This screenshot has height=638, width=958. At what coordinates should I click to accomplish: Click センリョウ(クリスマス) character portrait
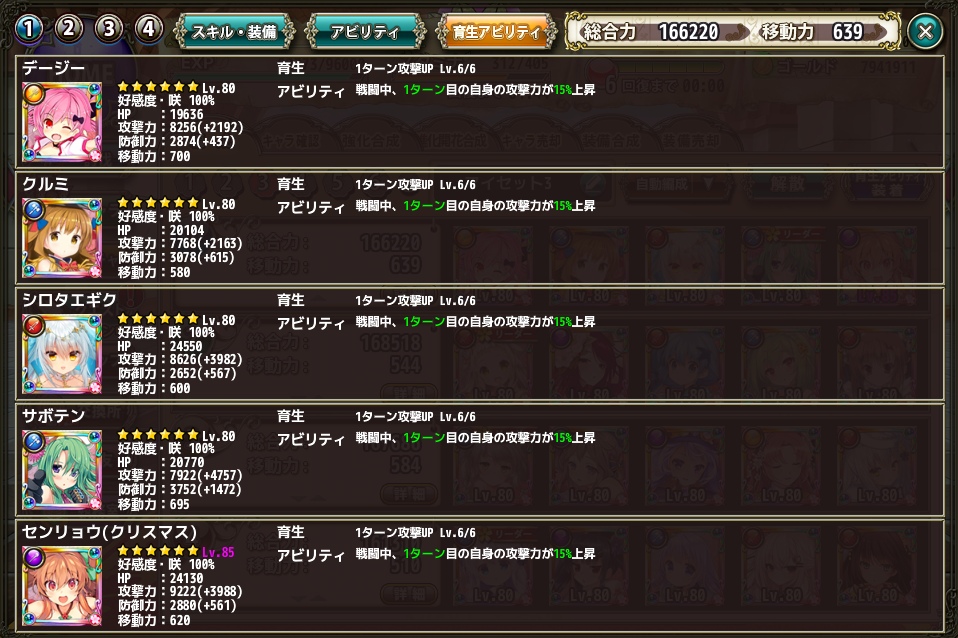(x=62, y=587)
